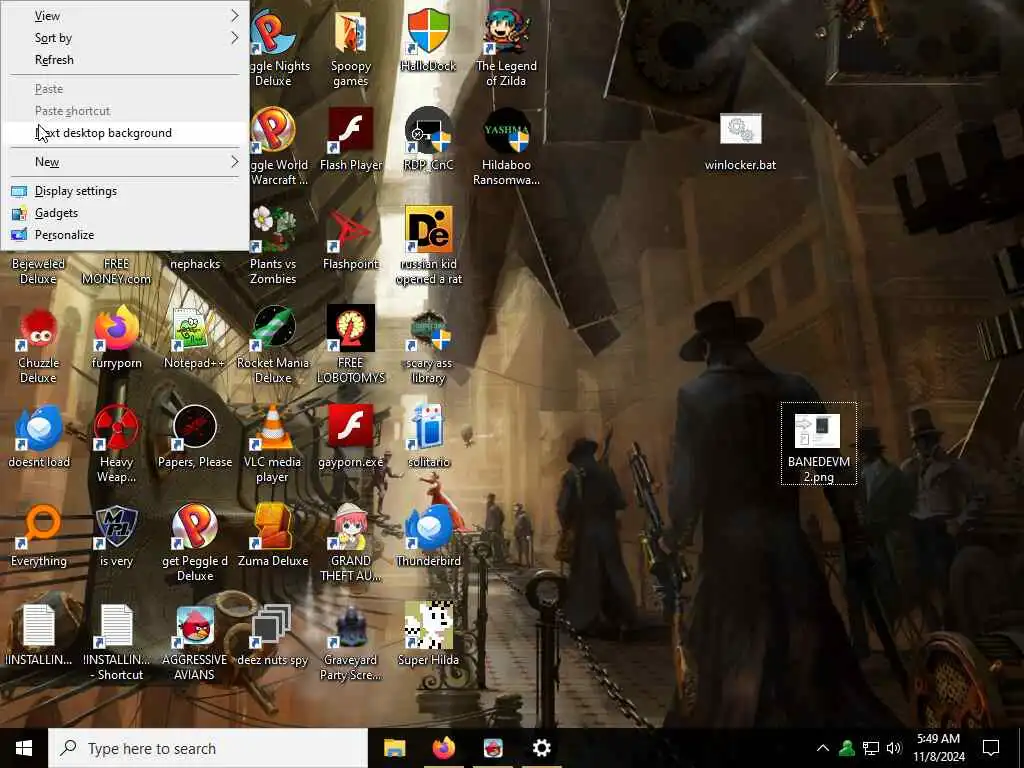The height and width of the screenshot is (768, 1024).
Task: Select the nephacks icon label
Action: [195, 264]
